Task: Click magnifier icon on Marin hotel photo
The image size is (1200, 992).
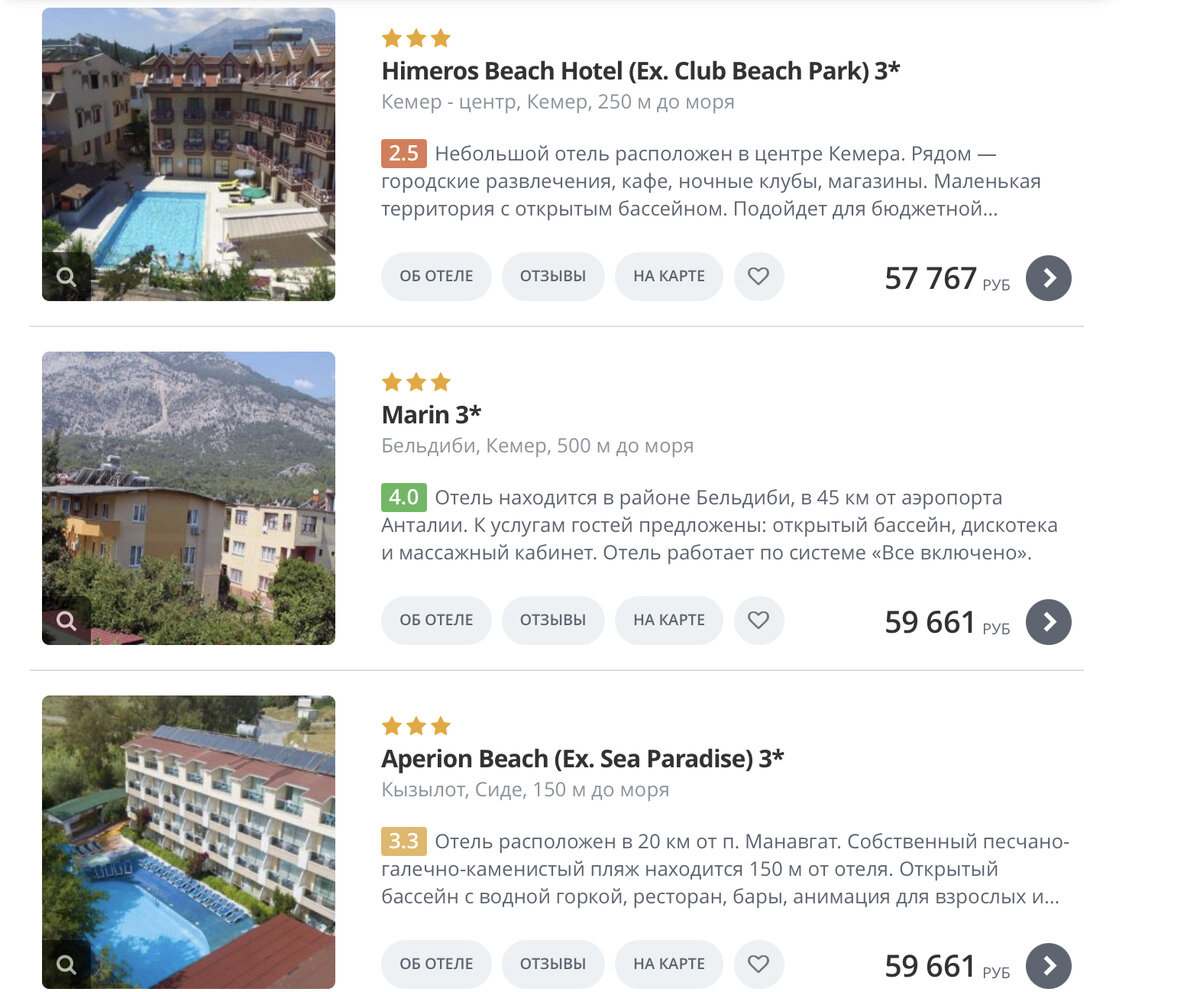Action: tap(66, 621)
